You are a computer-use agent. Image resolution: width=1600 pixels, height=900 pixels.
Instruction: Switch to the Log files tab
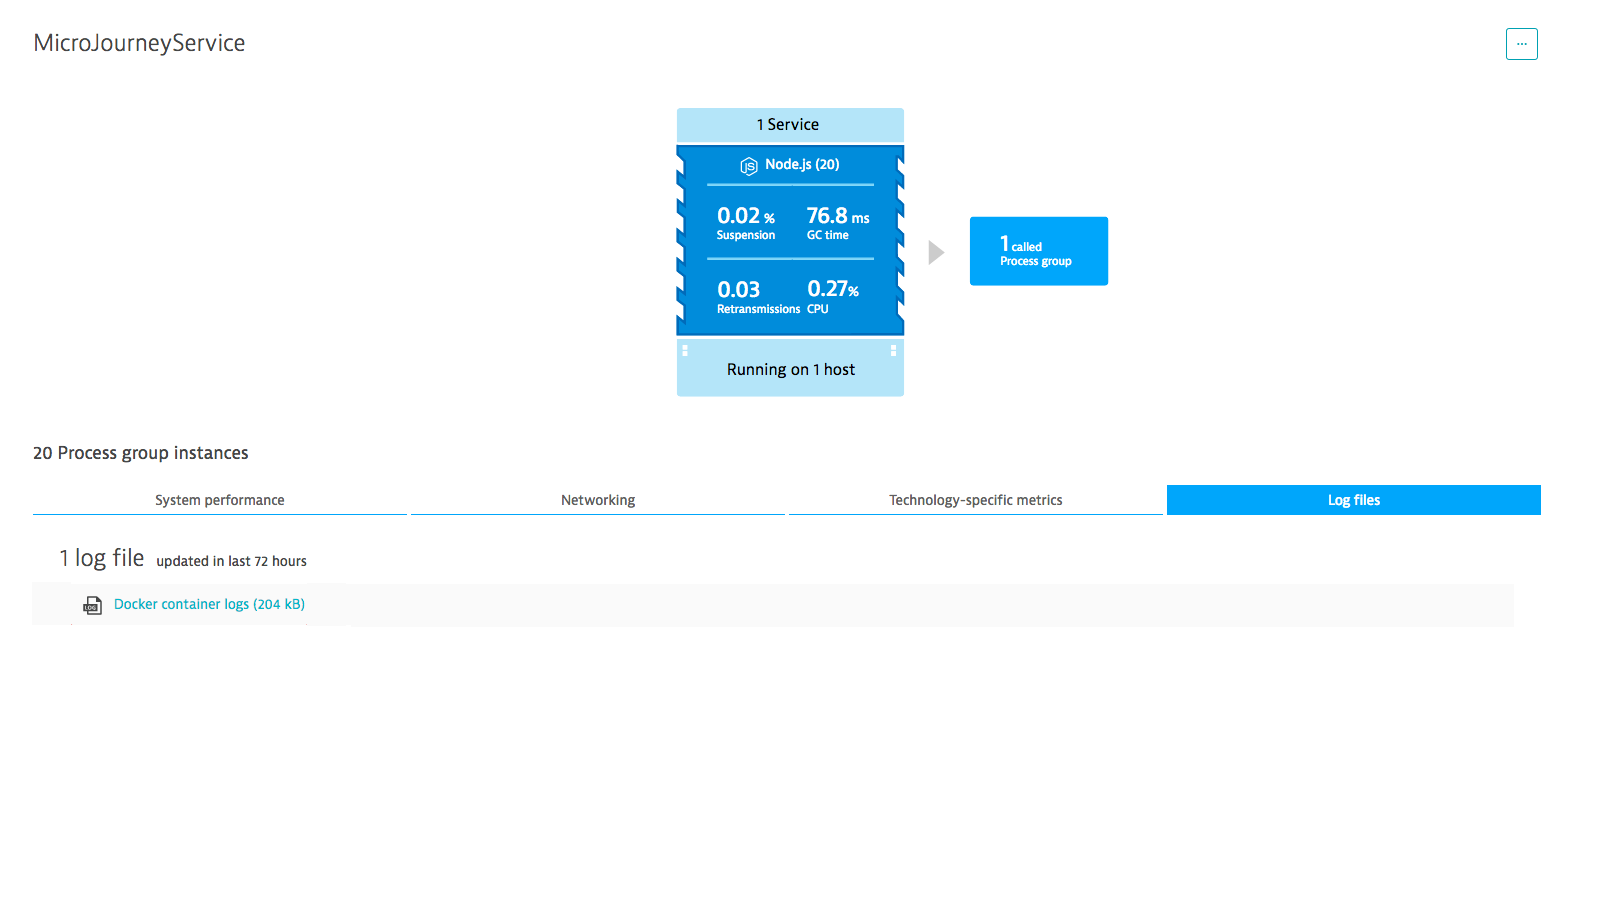tap(1353, 500)
